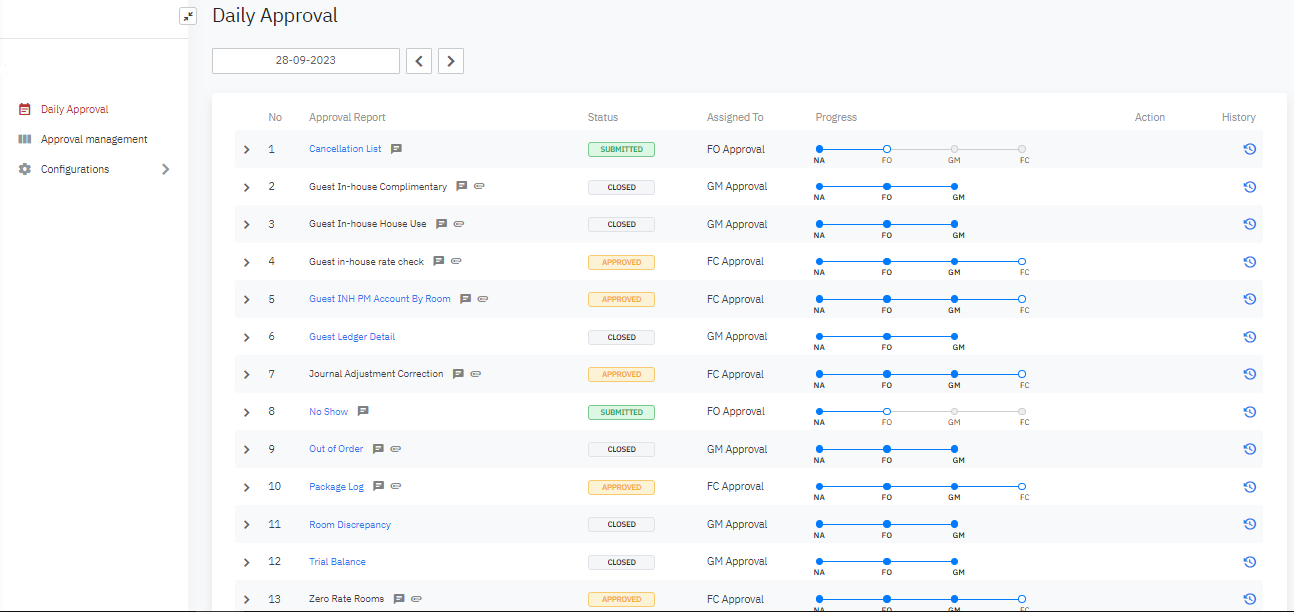The height and width of the screenshot is (612, 1294).
Task: Go to the previous date
Action: tap(418, 61)
